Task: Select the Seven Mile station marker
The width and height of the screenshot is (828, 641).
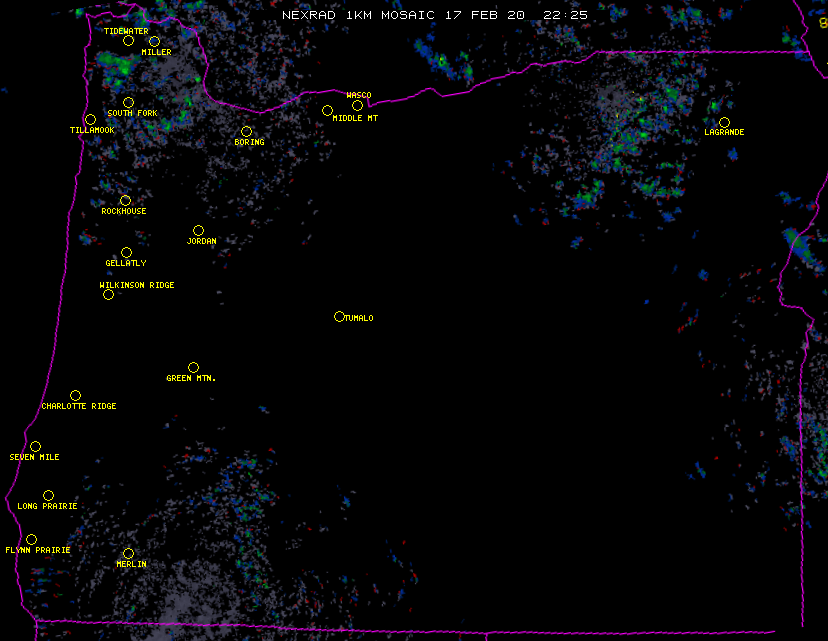Action: click(35, 447)
